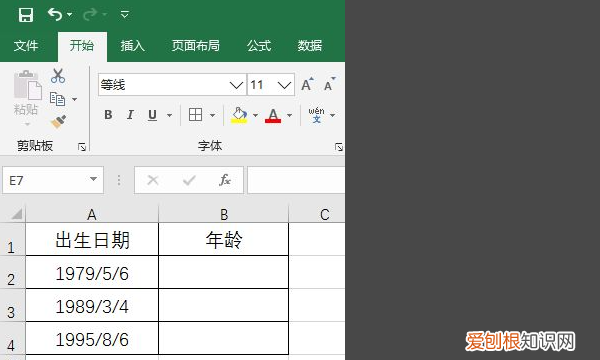Select row 2 header

(x=12, y=272)
